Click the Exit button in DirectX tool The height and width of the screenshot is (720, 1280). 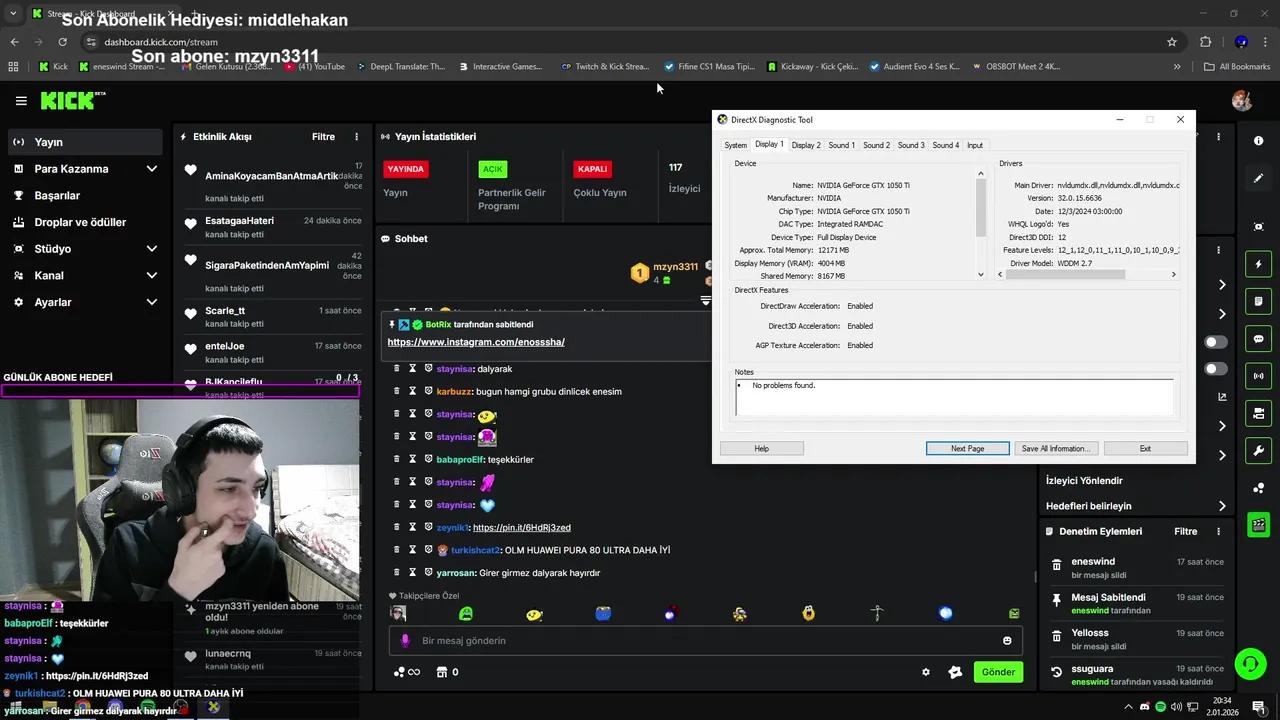[x=1145, y=449]
